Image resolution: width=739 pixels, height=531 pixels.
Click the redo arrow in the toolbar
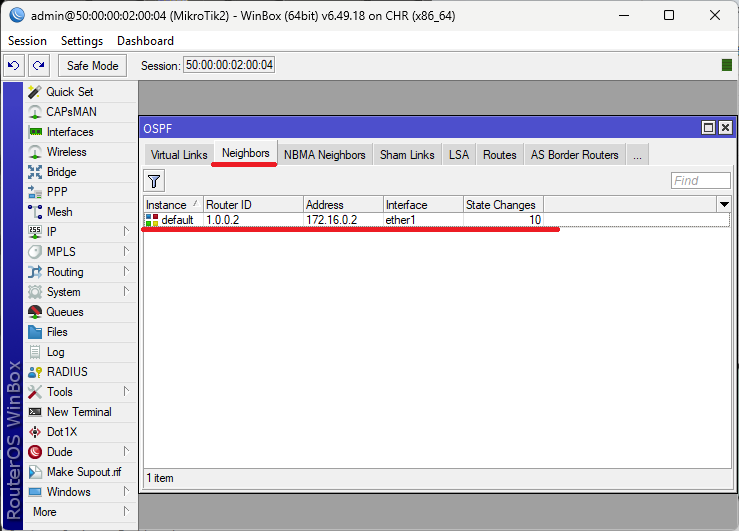coord(38,65)
